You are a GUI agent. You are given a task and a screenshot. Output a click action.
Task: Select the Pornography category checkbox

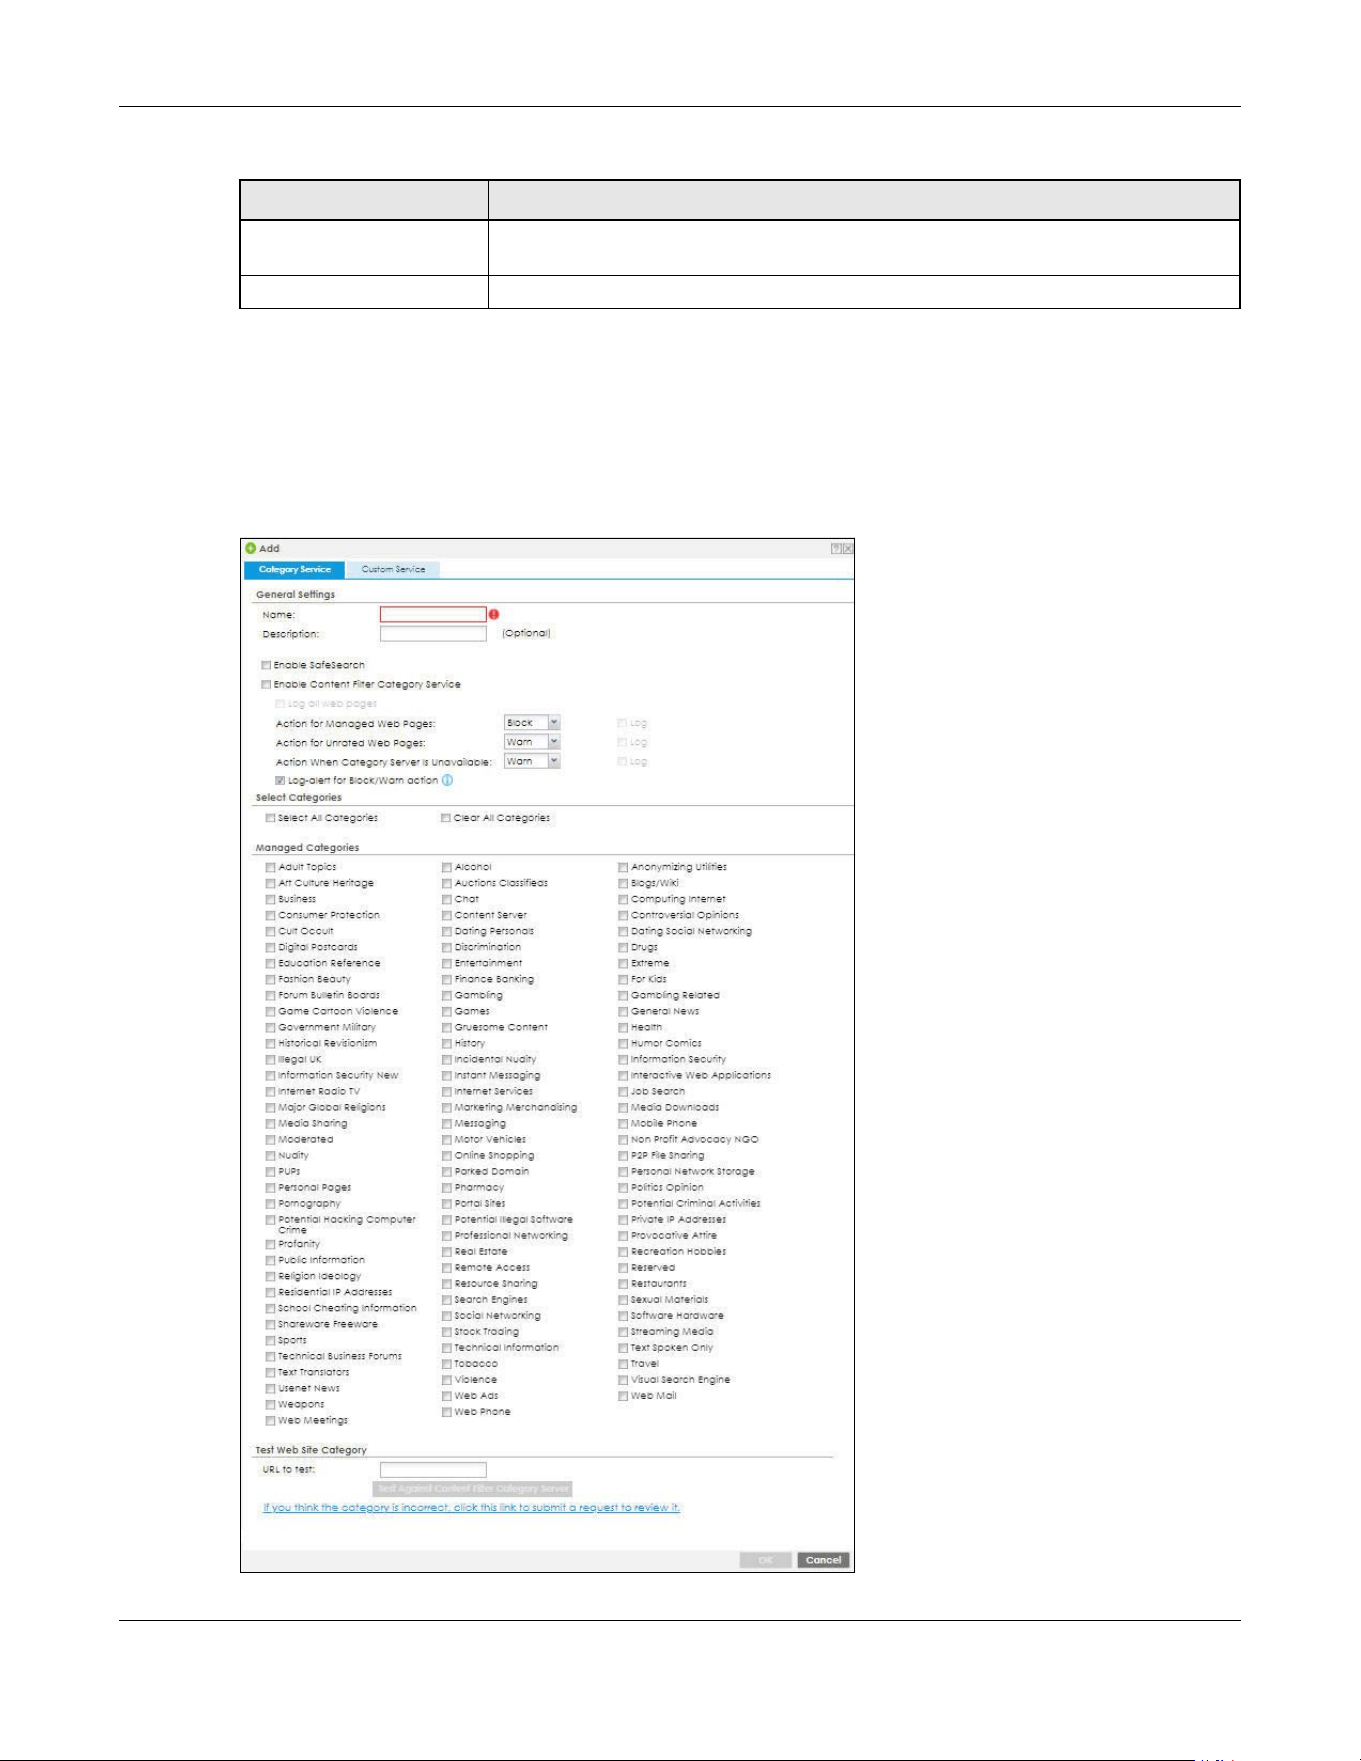(270, 1204)
